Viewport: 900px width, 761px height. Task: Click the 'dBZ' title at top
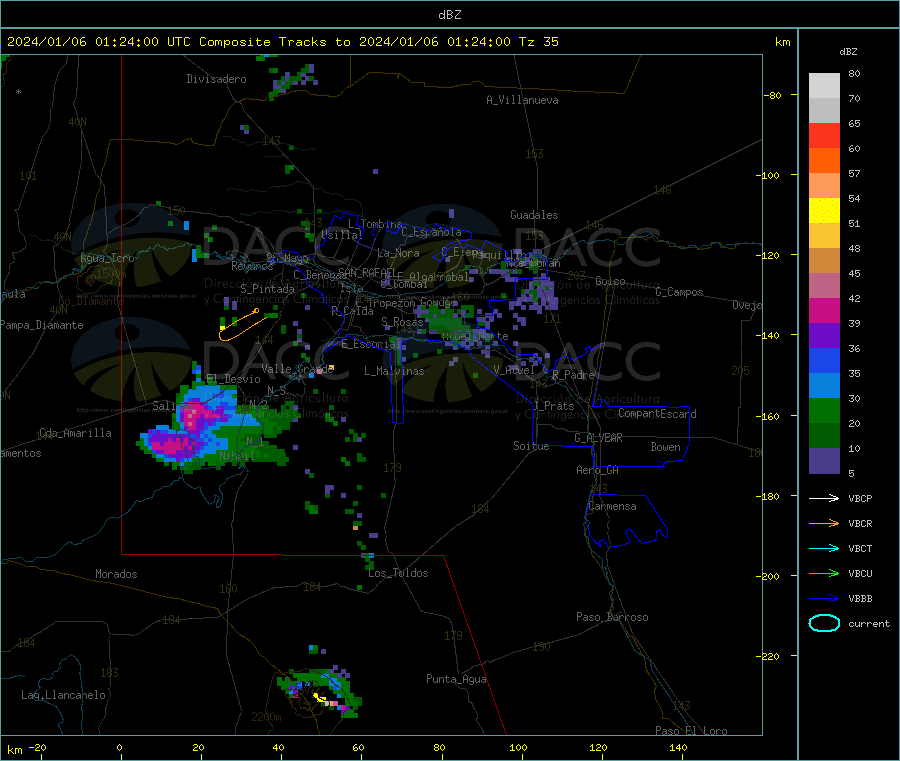449,14
